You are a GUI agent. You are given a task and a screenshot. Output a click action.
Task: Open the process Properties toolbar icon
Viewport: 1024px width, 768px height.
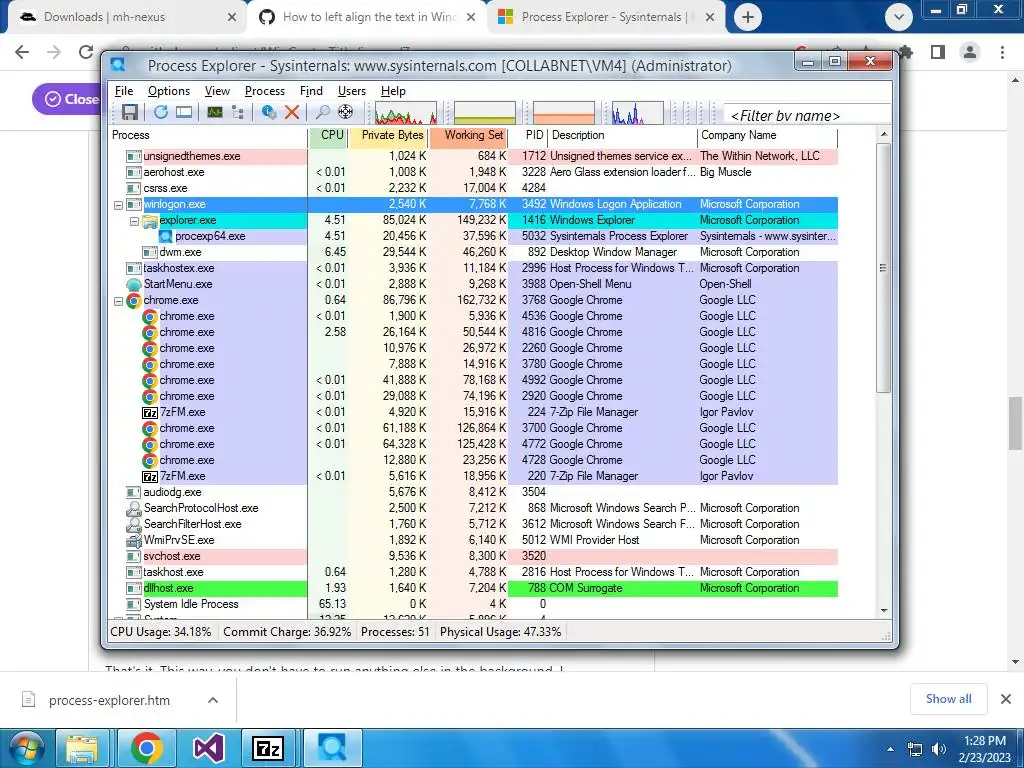pyautogui.click(x=268, y=112)
